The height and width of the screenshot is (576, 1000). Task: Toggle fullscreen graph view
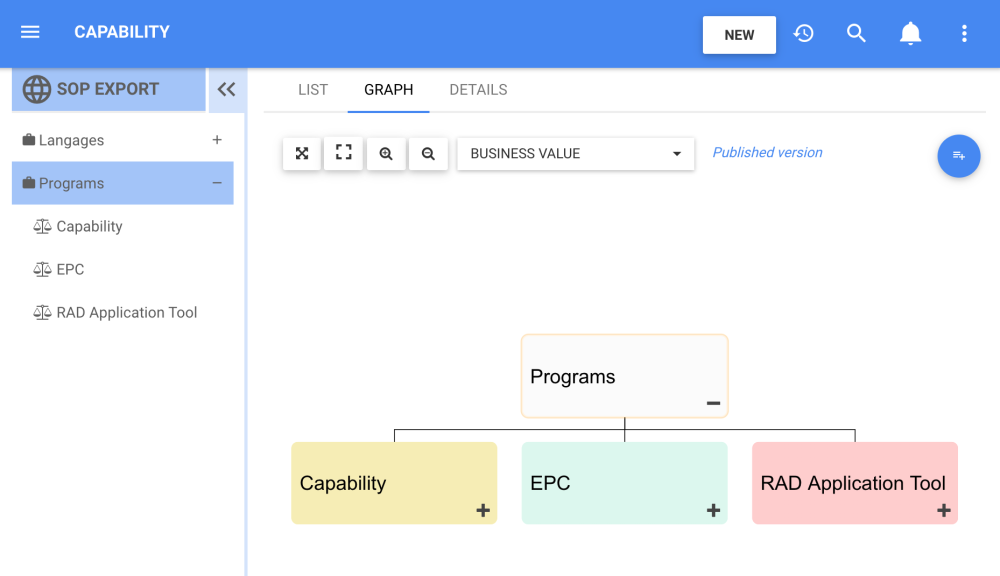(x=343, y=153)
